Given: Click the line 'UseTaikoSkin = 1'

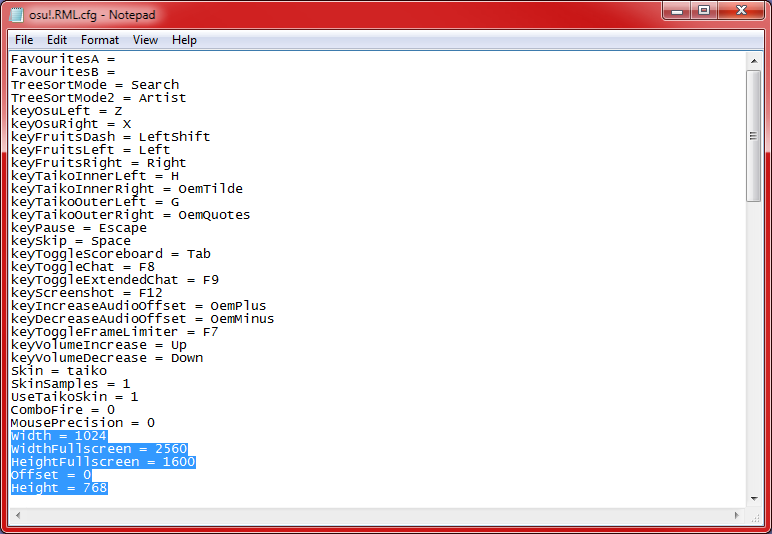Looking at the screenshot, I should click(75, 397).
